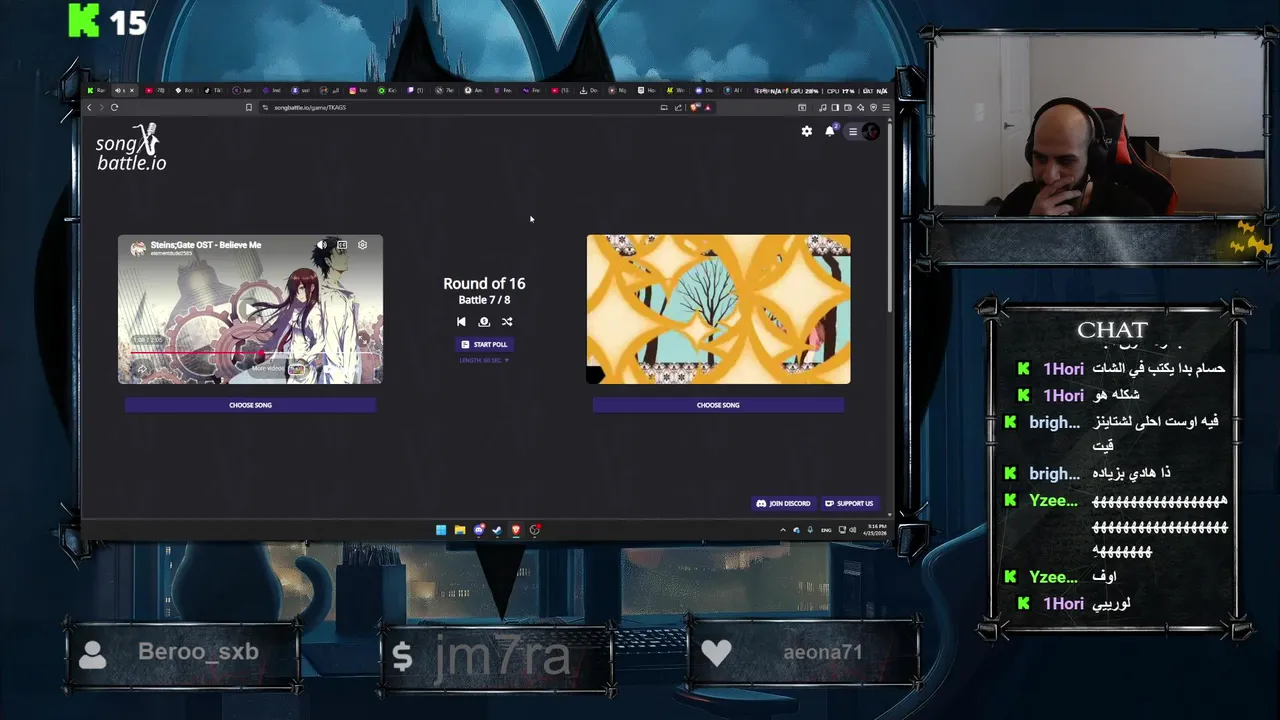Switch to the Discord browser tab

[x=702, y=90]
